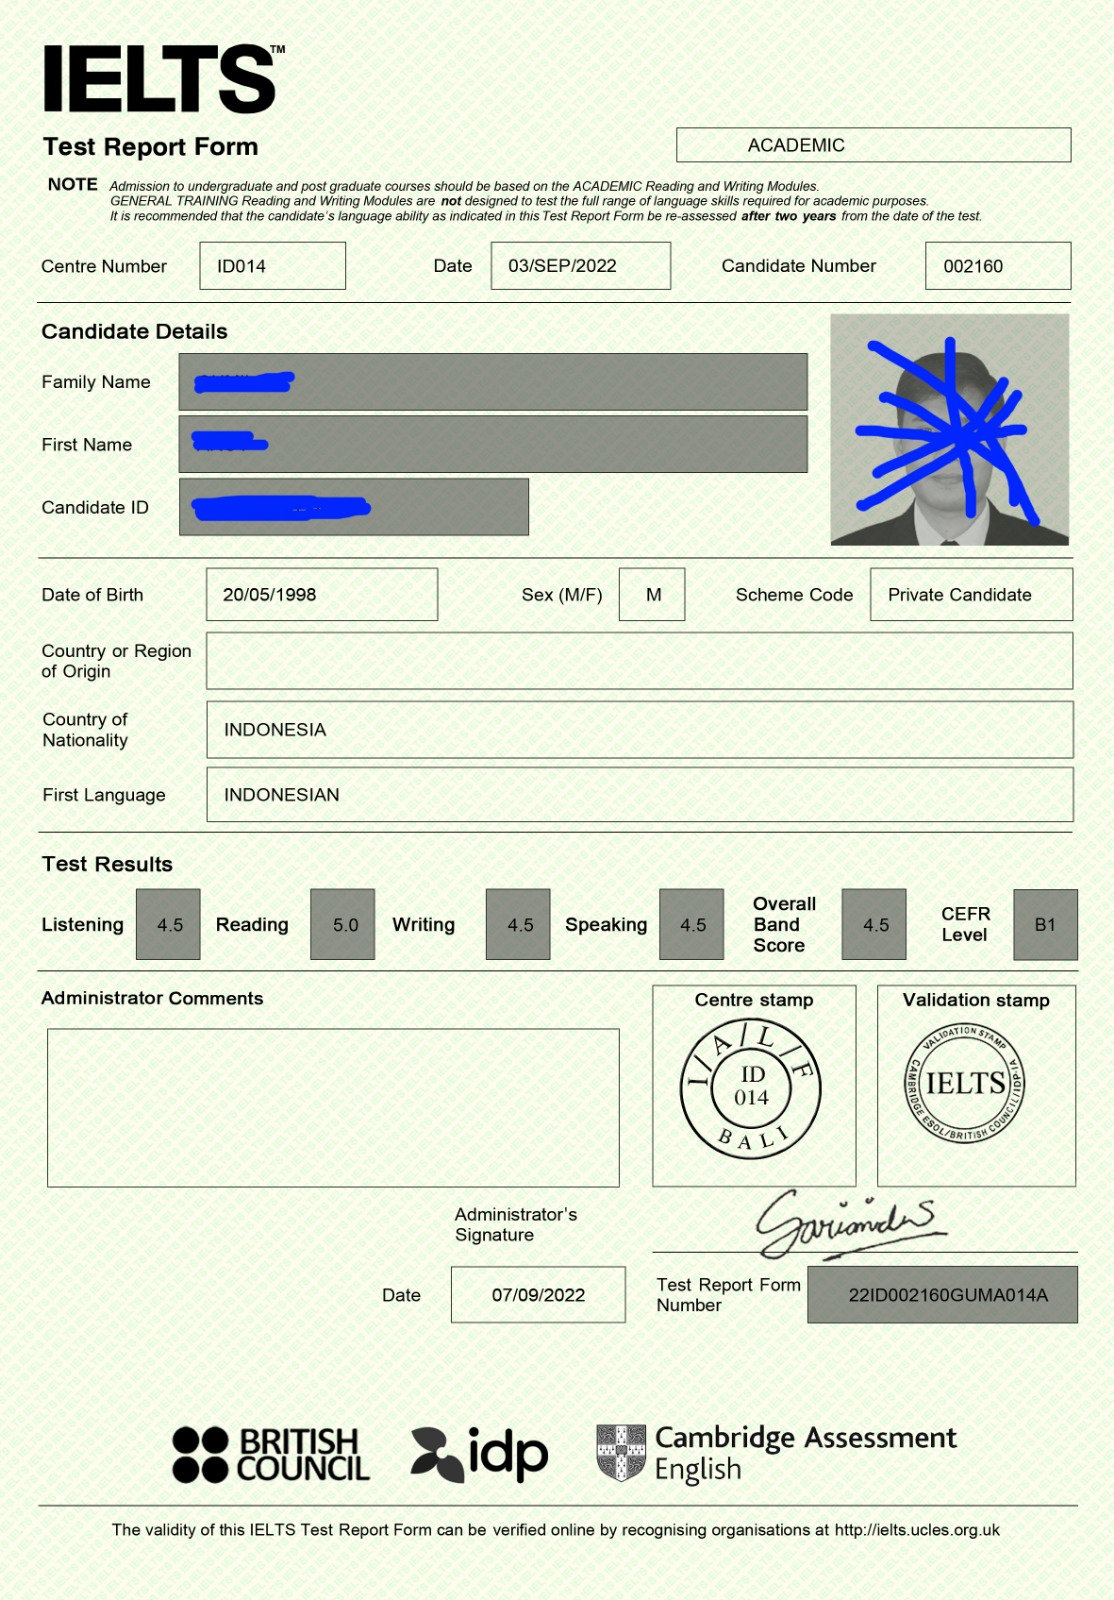Click the NOTE label
1114x1600 pixels.
73,184
